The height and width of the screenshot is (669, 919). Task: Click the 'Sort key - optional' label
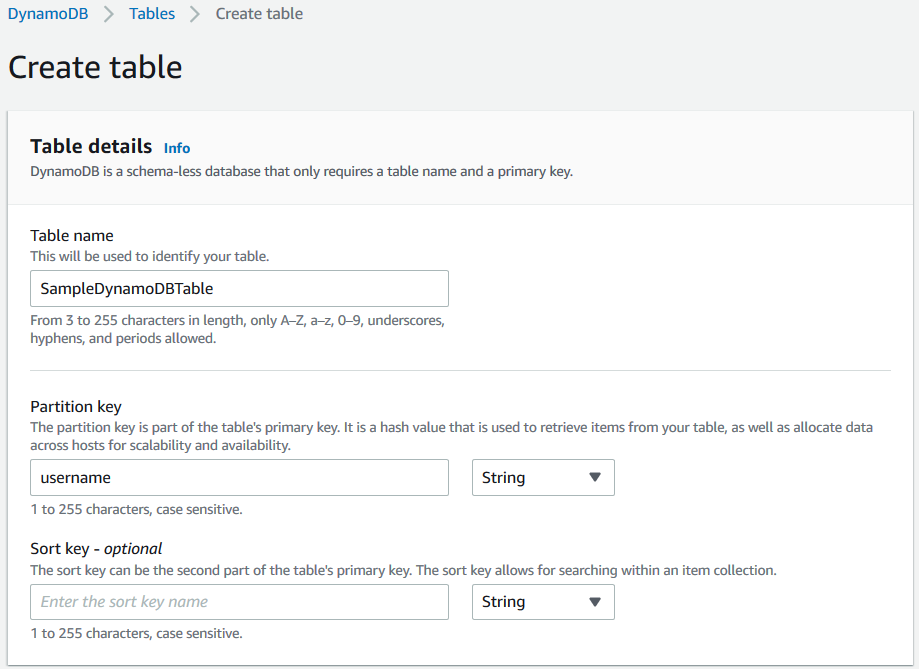[96, 549]
